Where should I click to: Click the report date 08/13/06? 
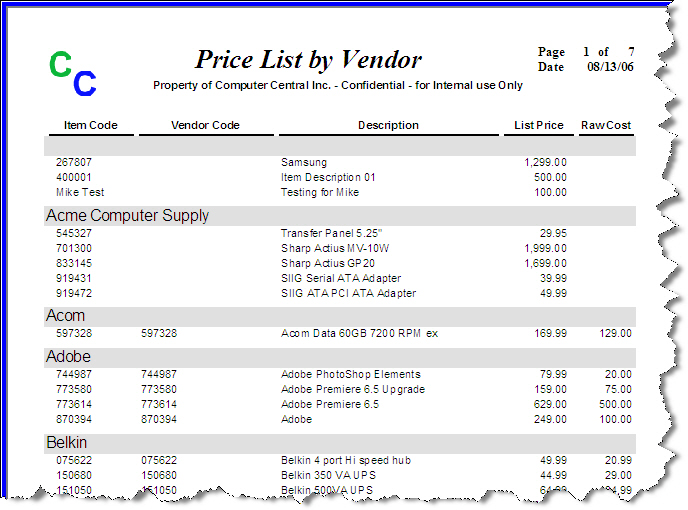(x=611, y=67)
